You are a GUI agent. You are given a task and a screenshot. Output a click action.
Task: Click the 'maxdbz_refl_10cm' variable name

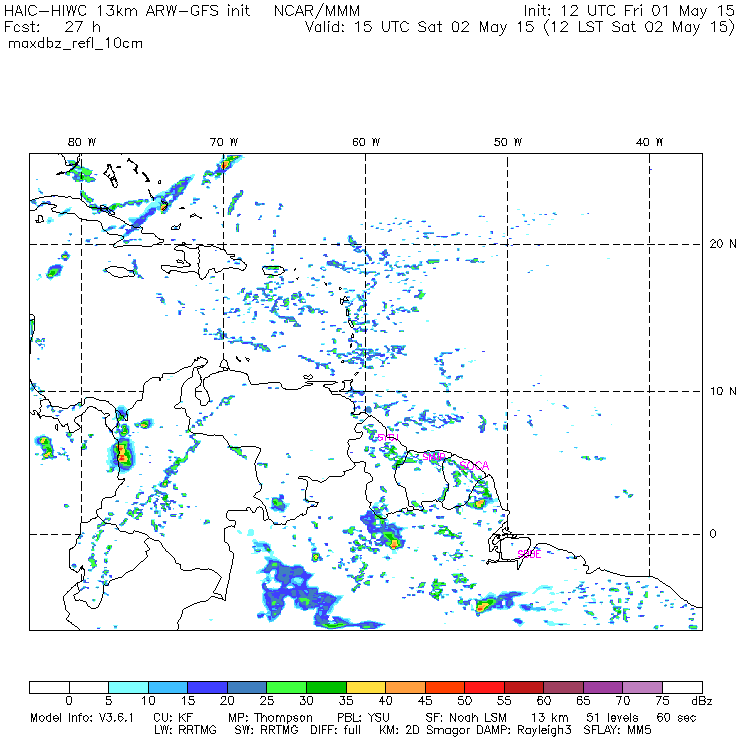(x=76, y=44)
